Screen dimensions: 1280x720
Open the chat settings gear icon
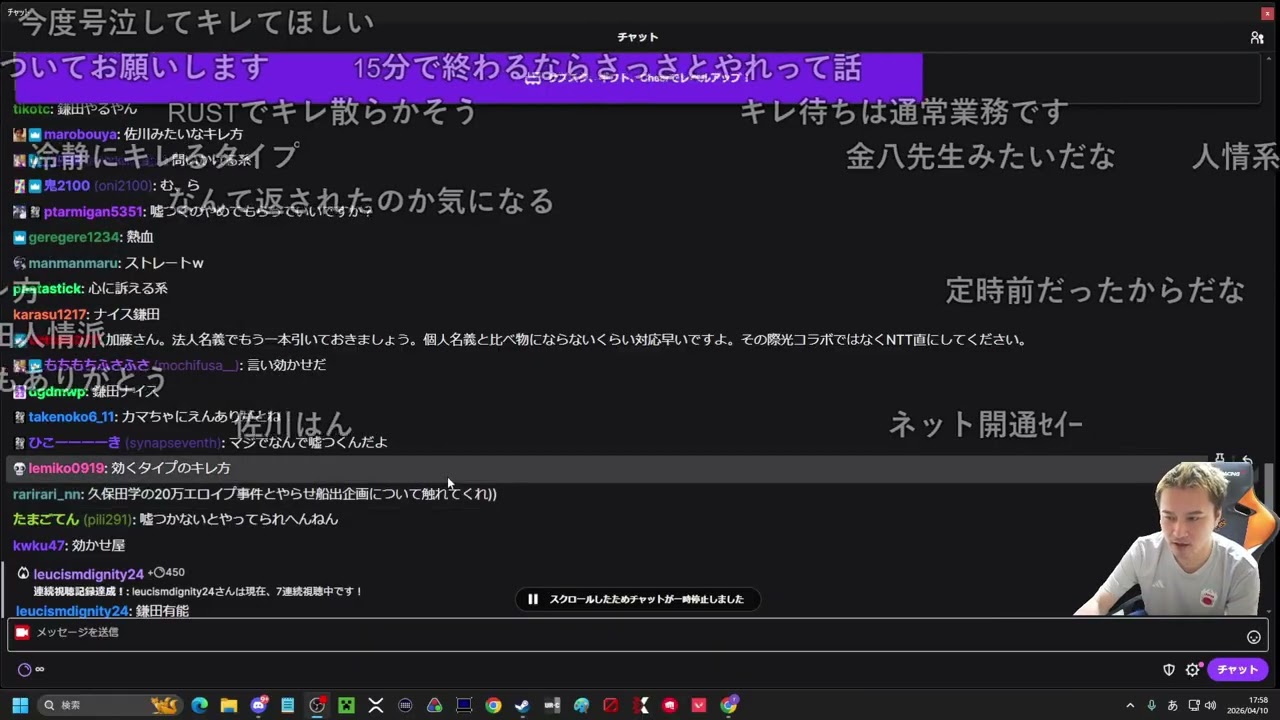[x=1192, y=670]
